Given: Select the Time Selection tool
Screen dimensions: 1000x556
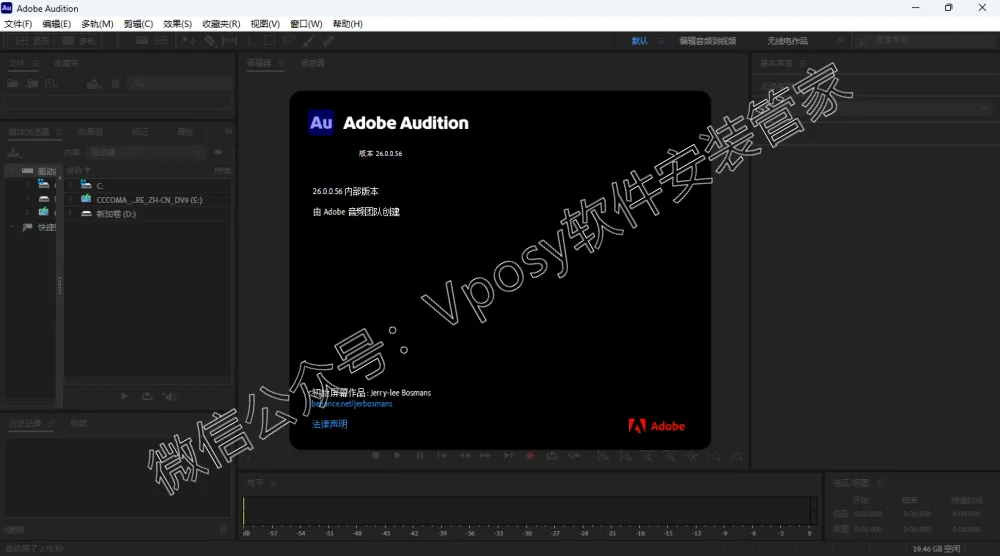Looking at the screenshot, I should tap(249, 41).
